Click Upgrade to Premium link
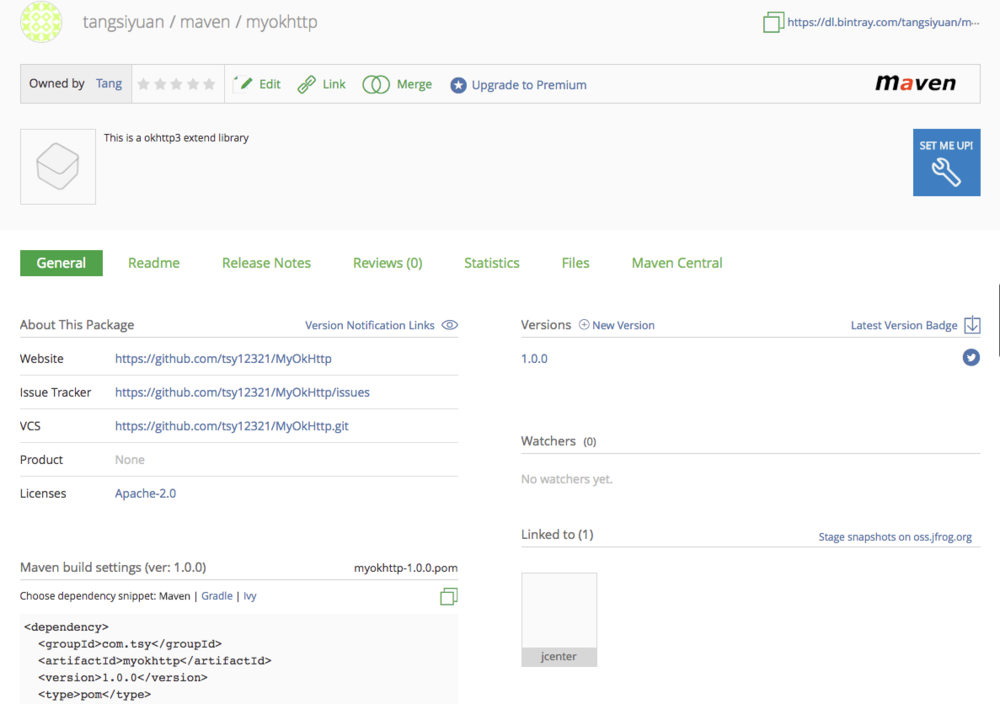This screenshot has width=1000, height=704. (x=529, y=85)
